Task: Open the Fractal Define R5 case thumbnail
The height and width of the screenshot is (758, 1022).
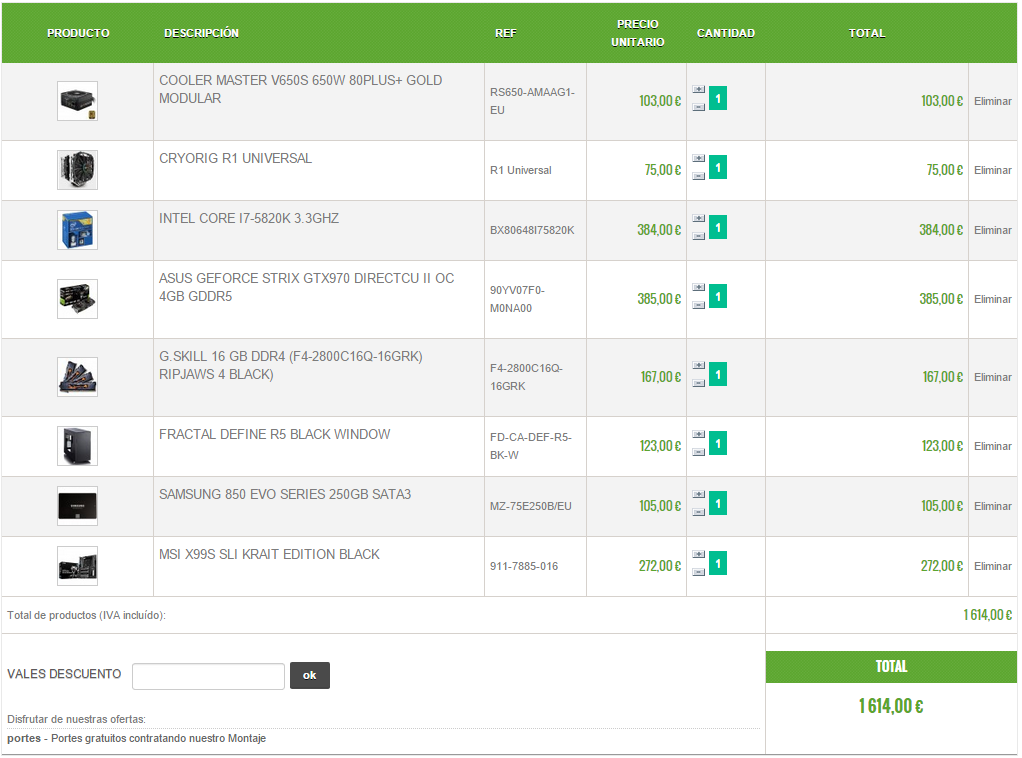Action: pos(78,446)
